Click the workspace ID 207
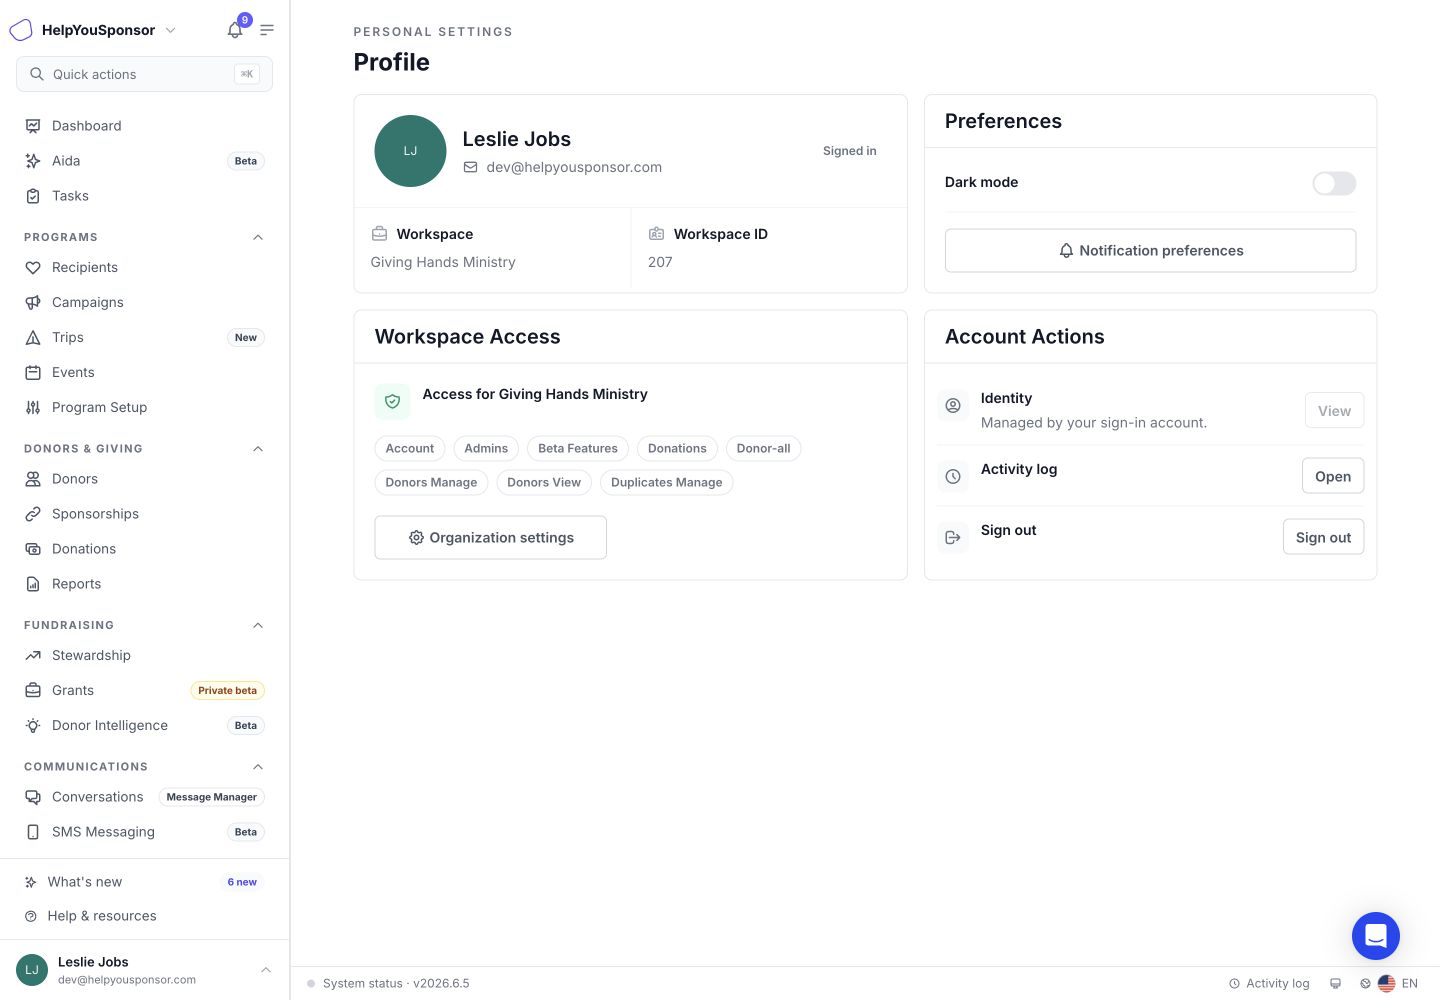Image resolution: width=1440 pixels, height=1000 pixels. [660, 262]
